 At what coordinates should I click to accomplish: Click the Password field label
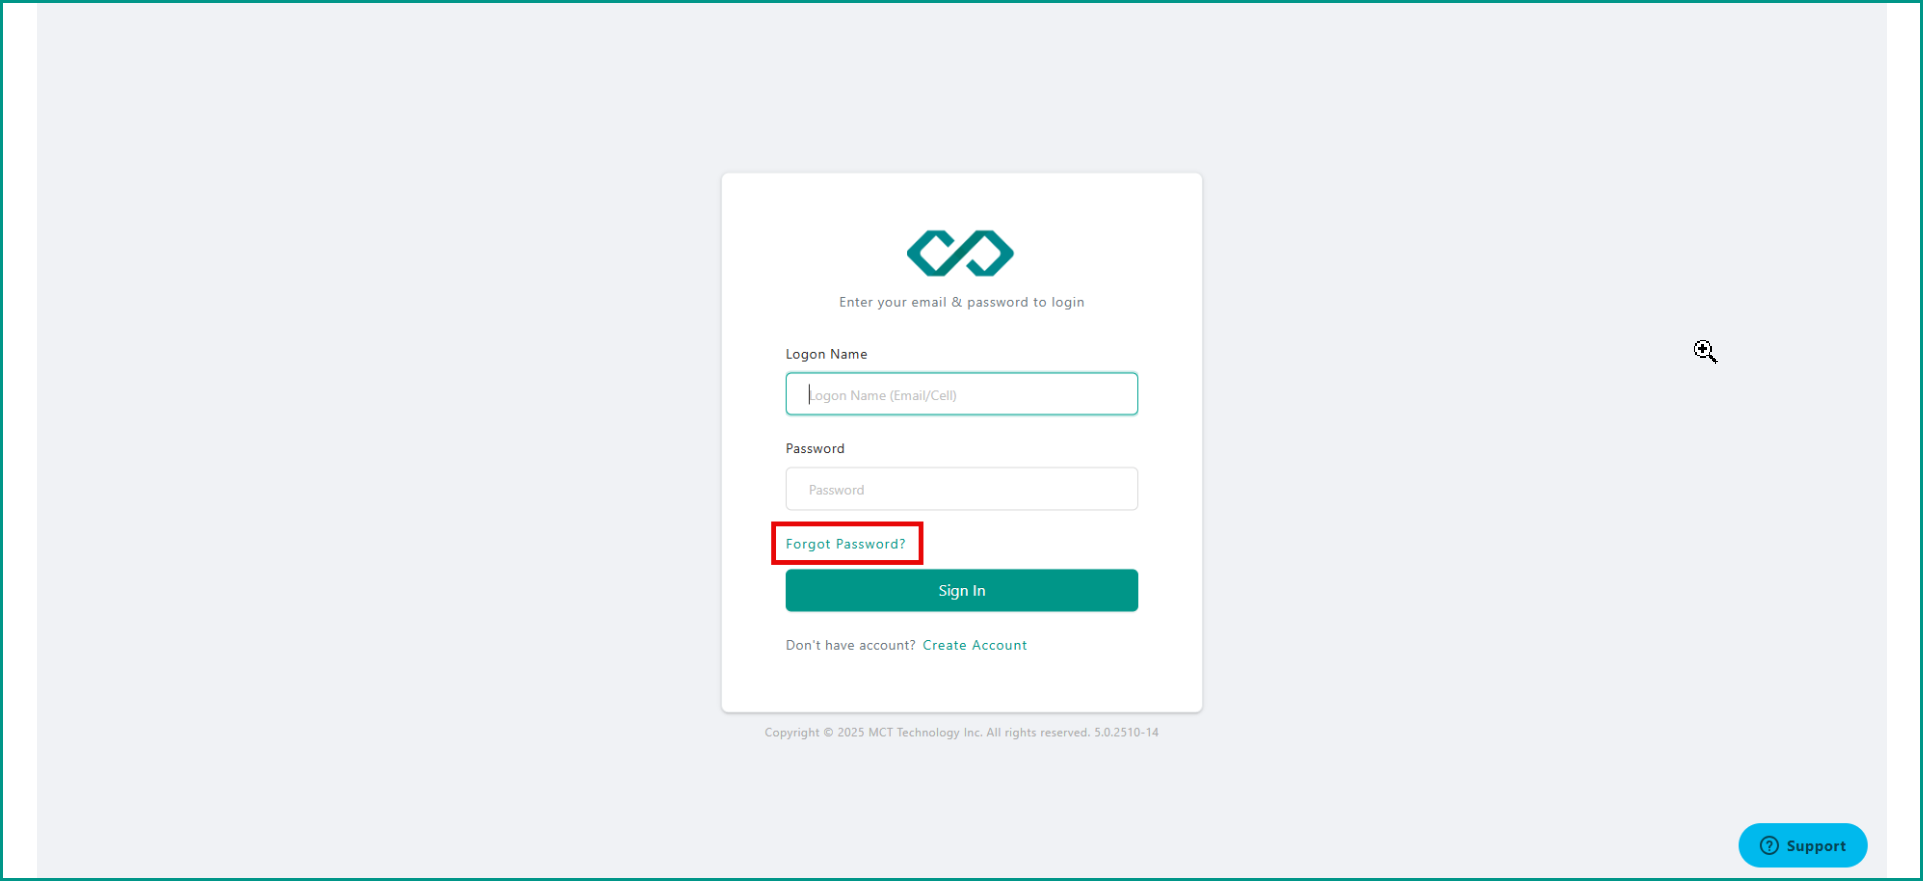(x=814, y=448)
